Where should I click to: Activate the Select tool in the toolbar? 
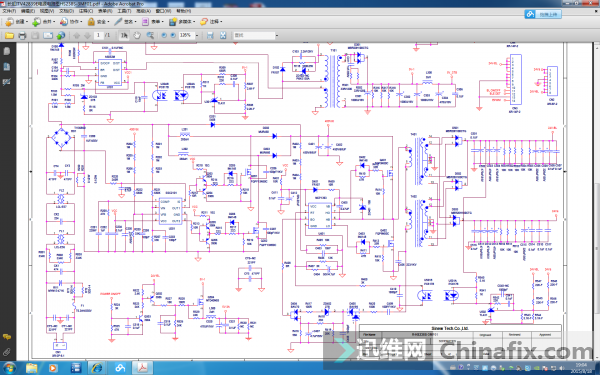point(124,36)
